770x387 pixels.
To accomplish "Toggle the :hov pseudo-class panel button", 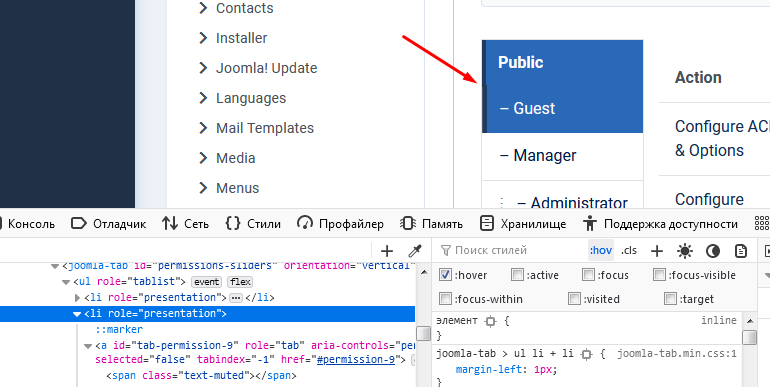I will click(601, 250).
